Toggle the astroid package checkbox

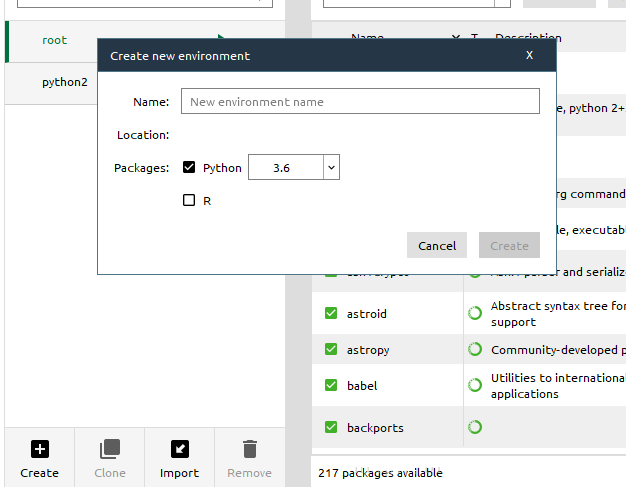coord(331,313)
